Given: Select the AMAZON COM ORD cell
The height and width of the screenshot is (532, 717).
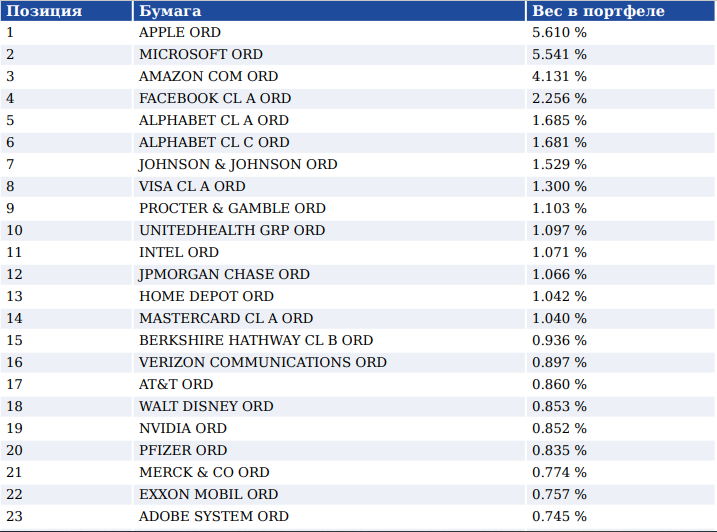Looking at the screenshot, I should [x=329, y=76].
